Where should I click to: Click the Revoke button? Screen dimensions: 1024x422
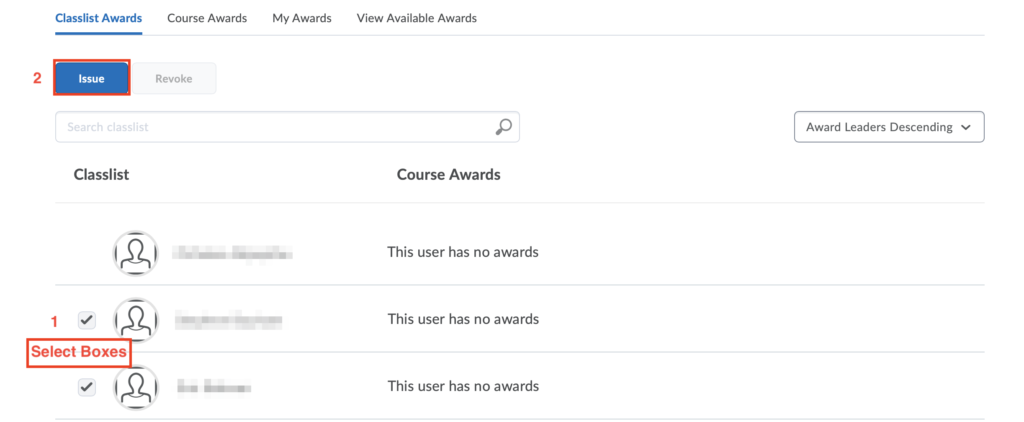(x=174, y=78)
